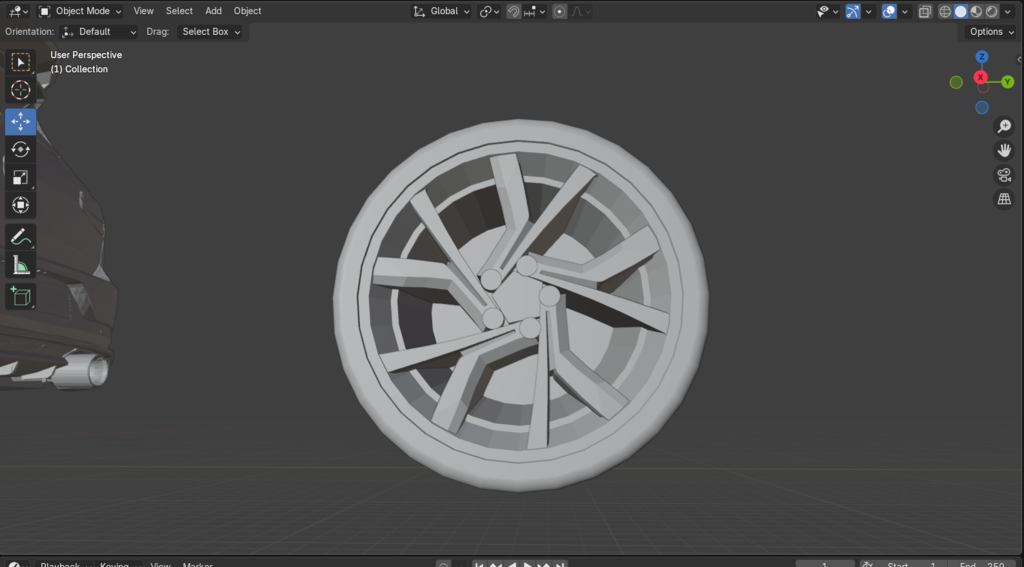Open the Add menu
The height and width of the screenshot is (567, 1024).
tap(213, 11)
